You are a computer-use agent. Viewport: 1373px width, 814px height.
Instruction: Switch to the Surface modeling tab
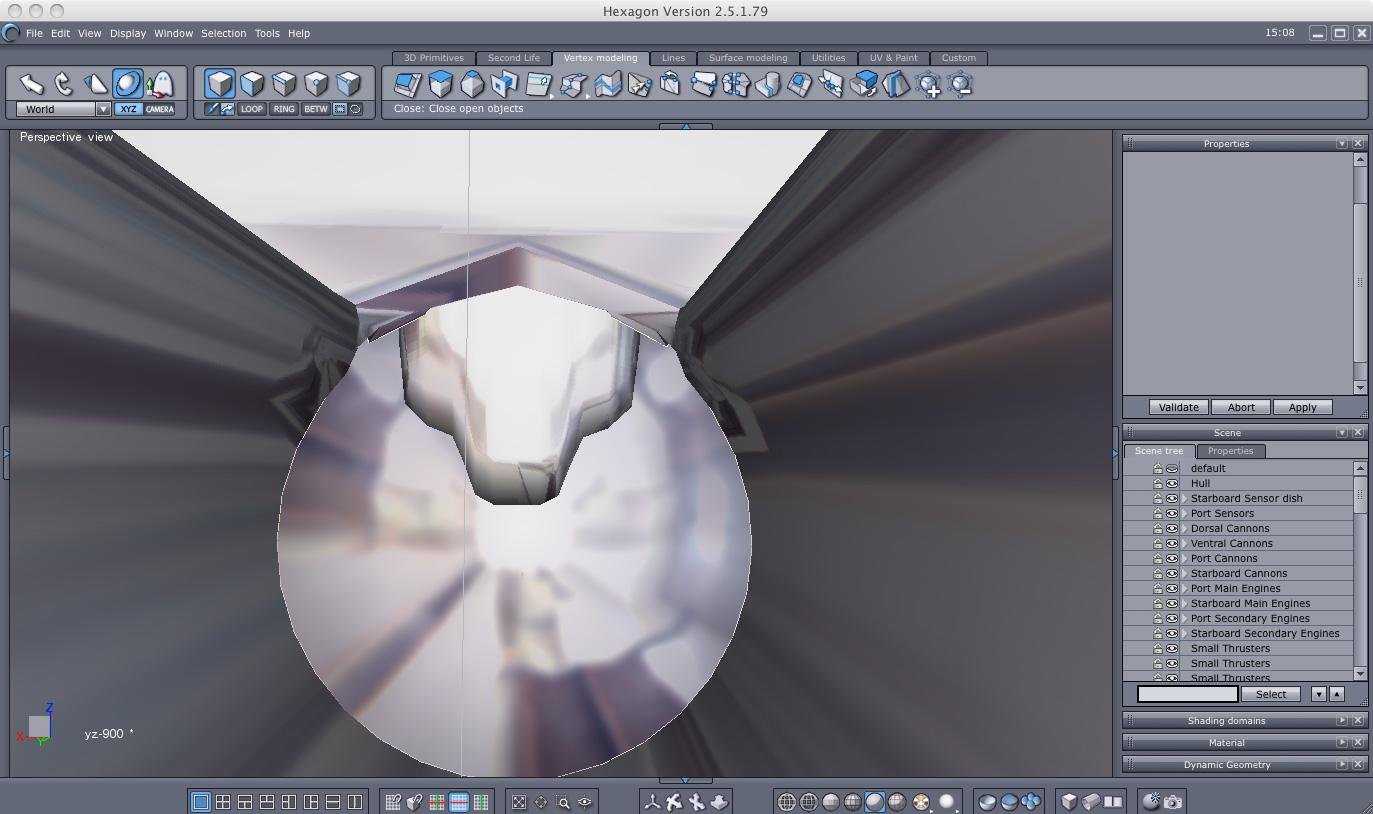click(x=748, y=58)
